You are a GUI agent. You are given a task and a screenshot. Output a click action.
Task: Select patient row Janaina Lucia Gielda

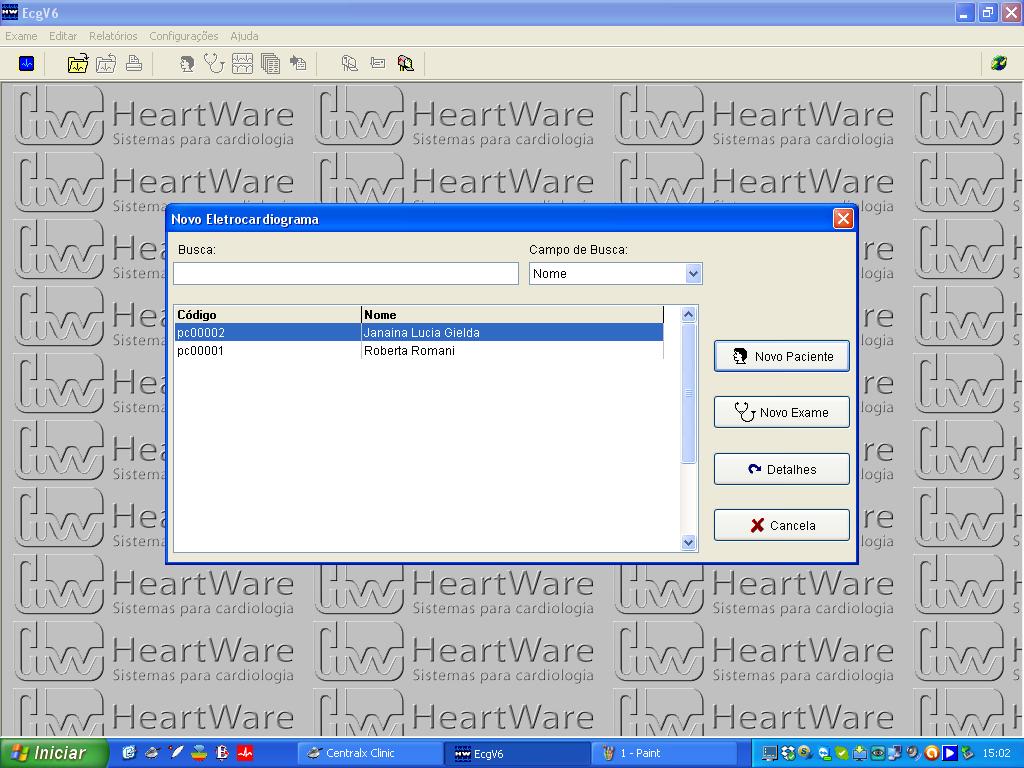pyautogui.click(x=419, y=332)
